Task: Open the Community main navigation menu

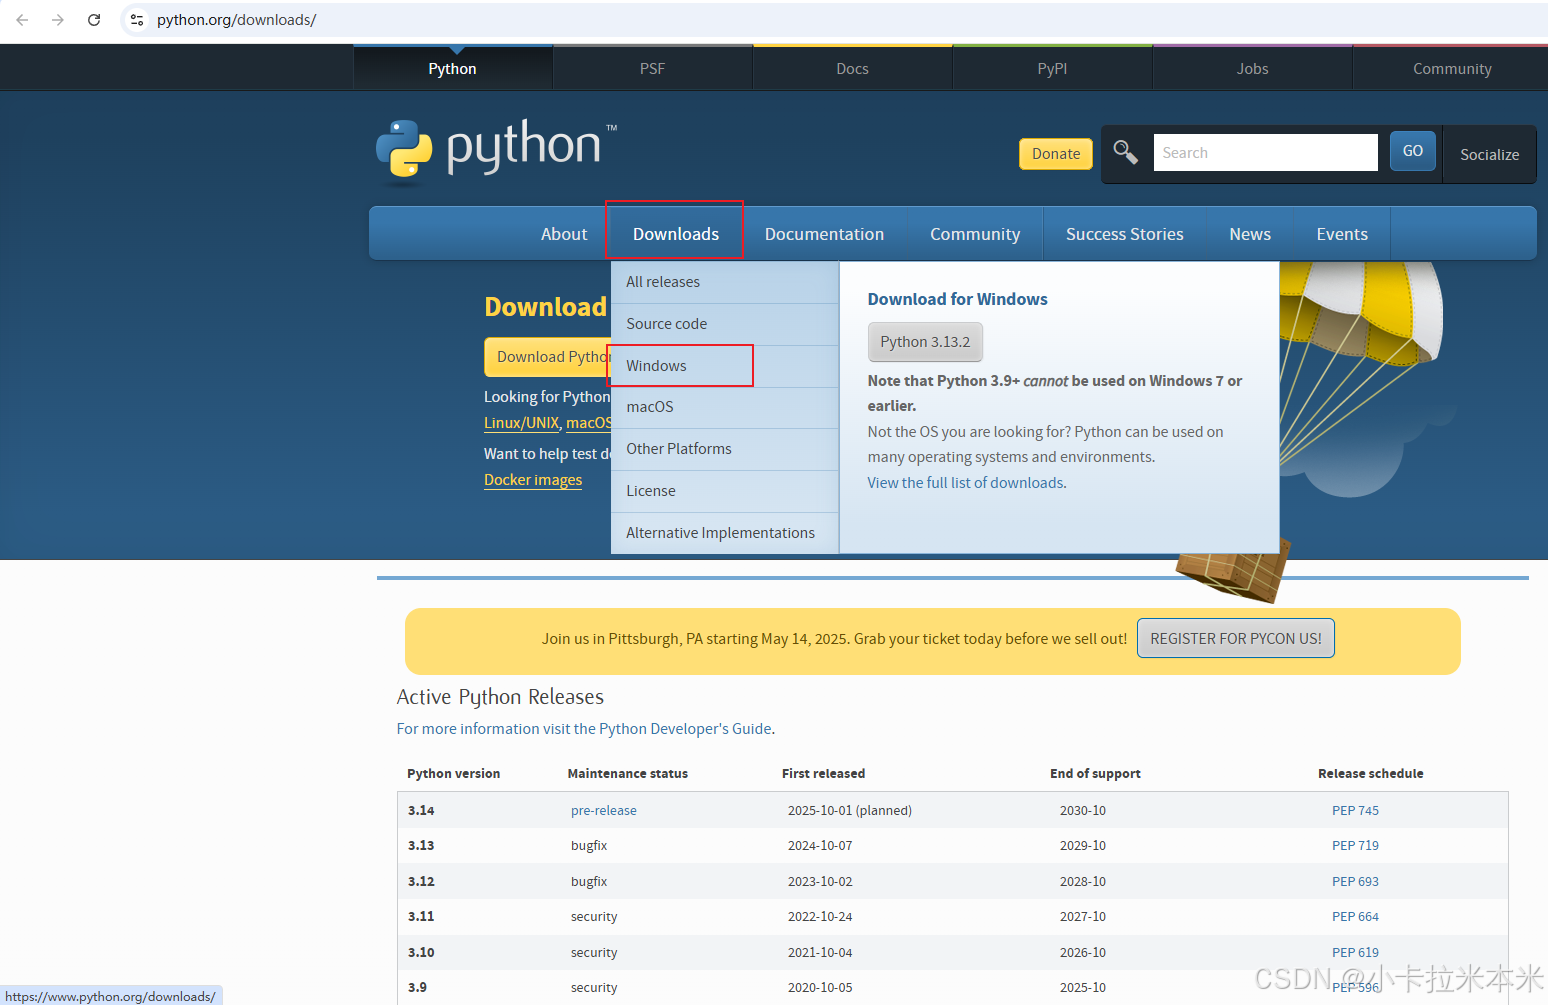Action: [975, 234]
